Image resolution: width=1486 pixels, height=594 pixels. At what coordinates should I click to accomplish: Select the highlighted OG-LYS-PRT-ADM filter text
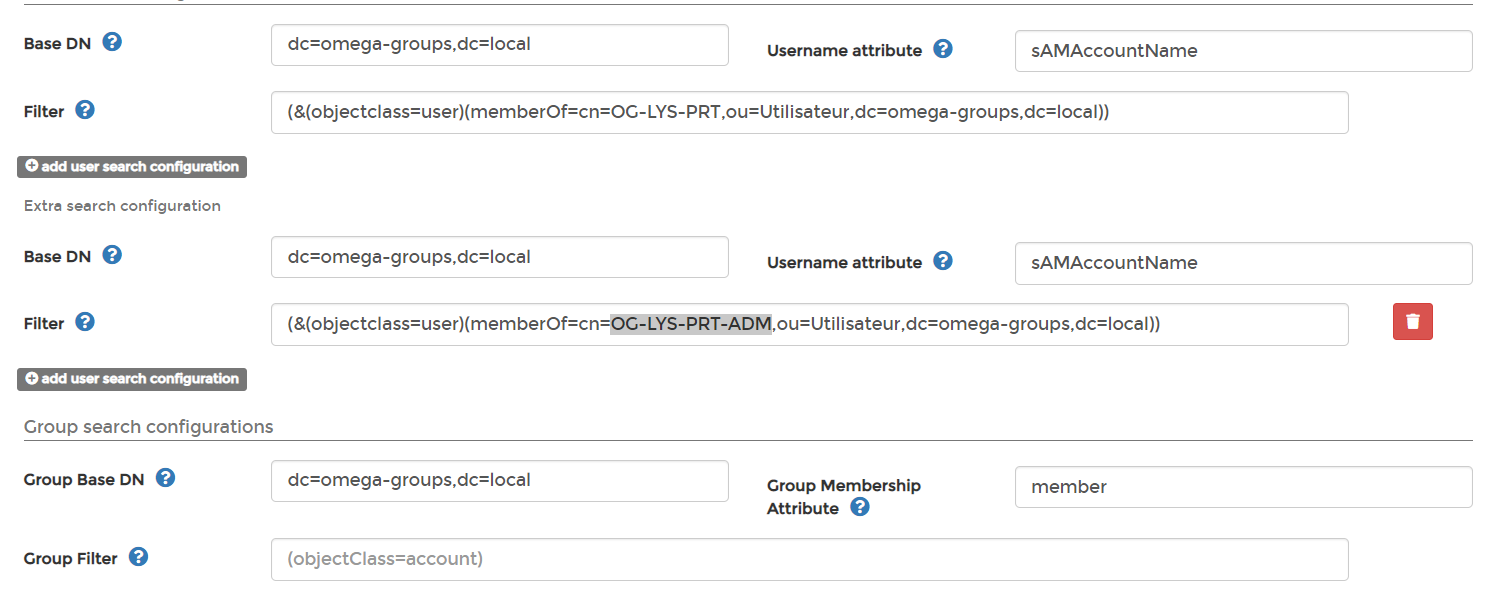tap(690, 323)
